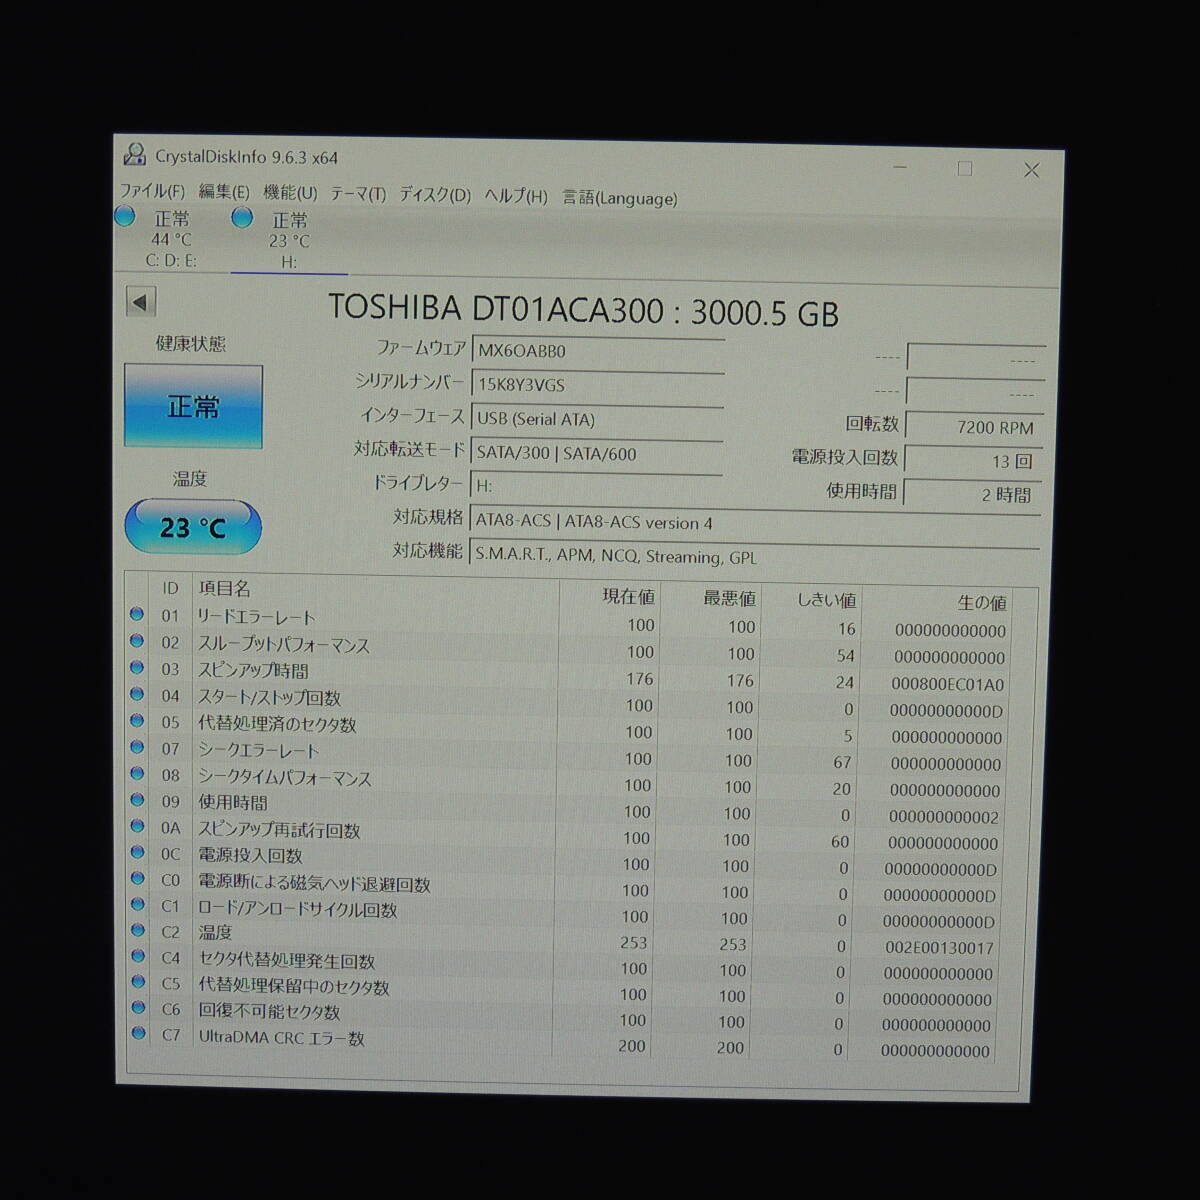Click the interface field USB (Serial ATA)
The width and height of the screenshot is (1200, 1200).
(597, 420)
